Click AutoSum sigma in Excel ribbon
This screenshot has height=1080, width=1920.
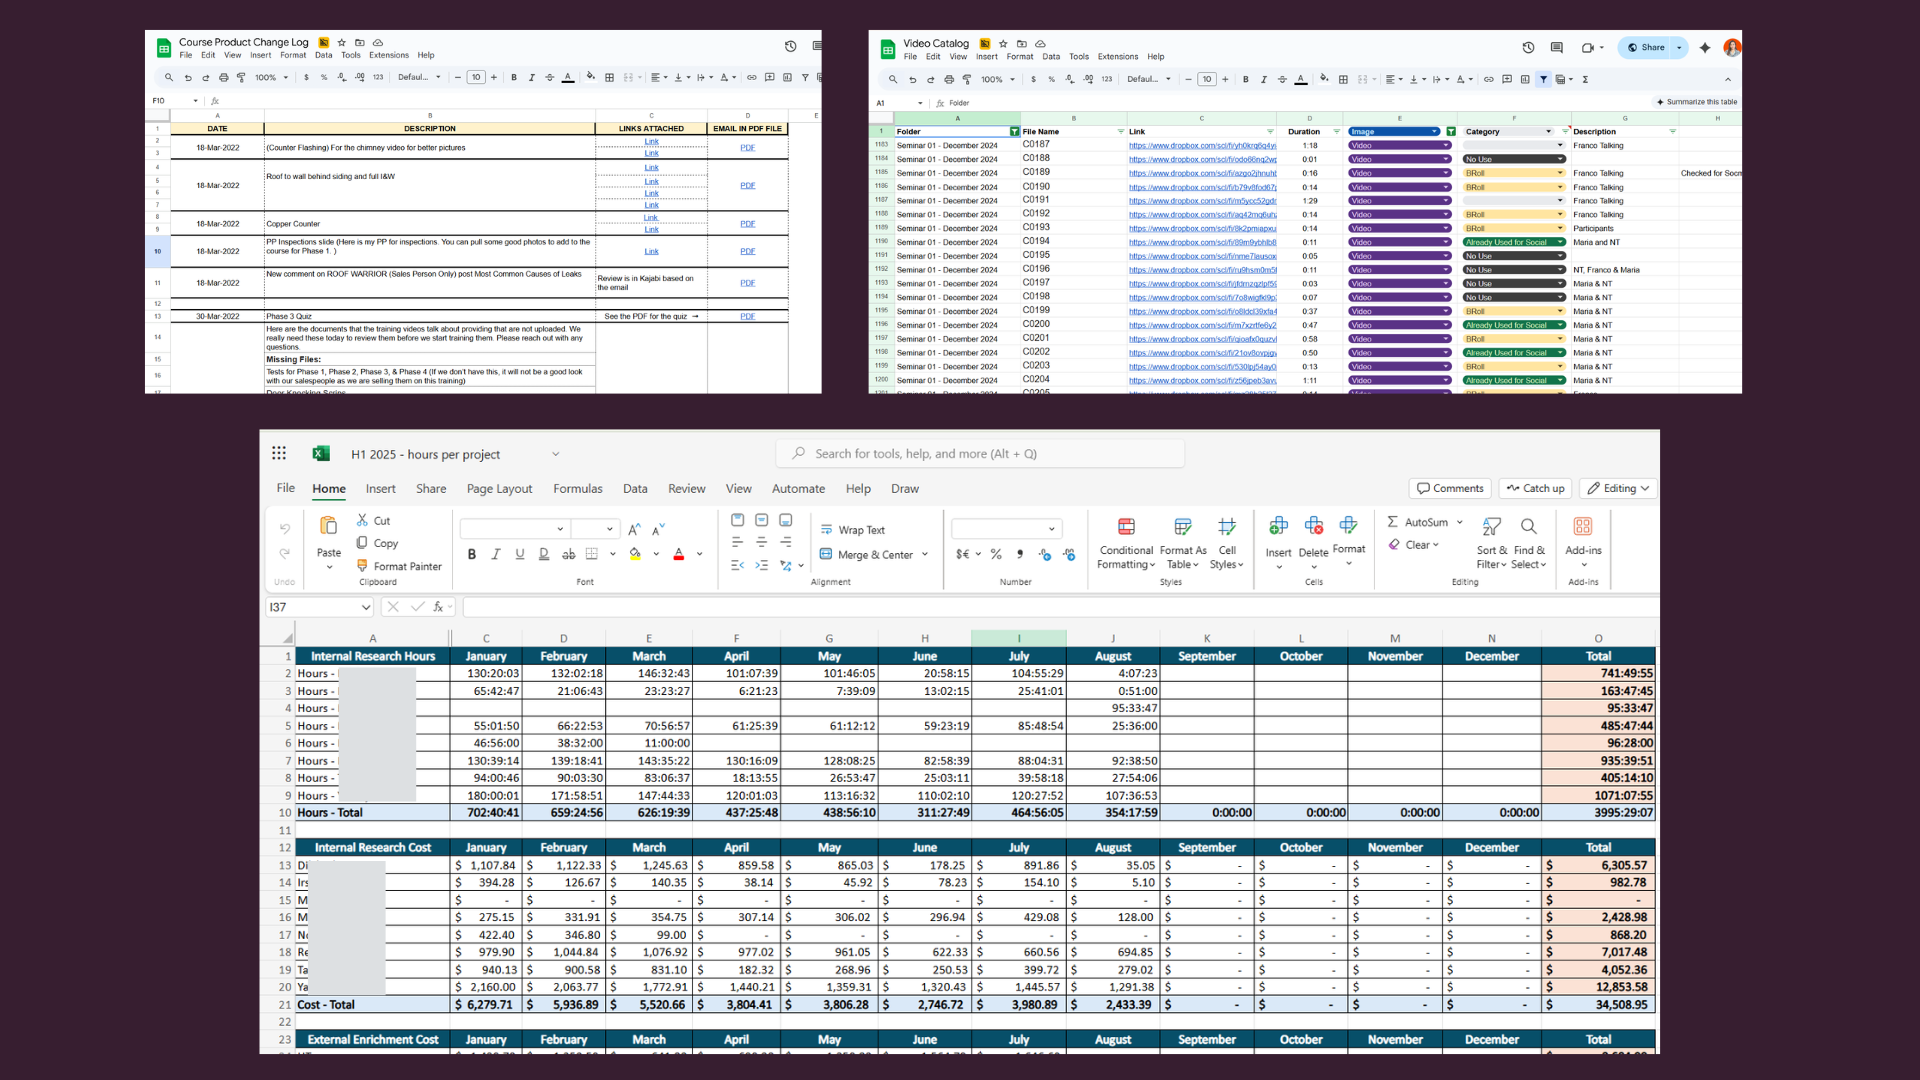click(x=1393, y=522)
